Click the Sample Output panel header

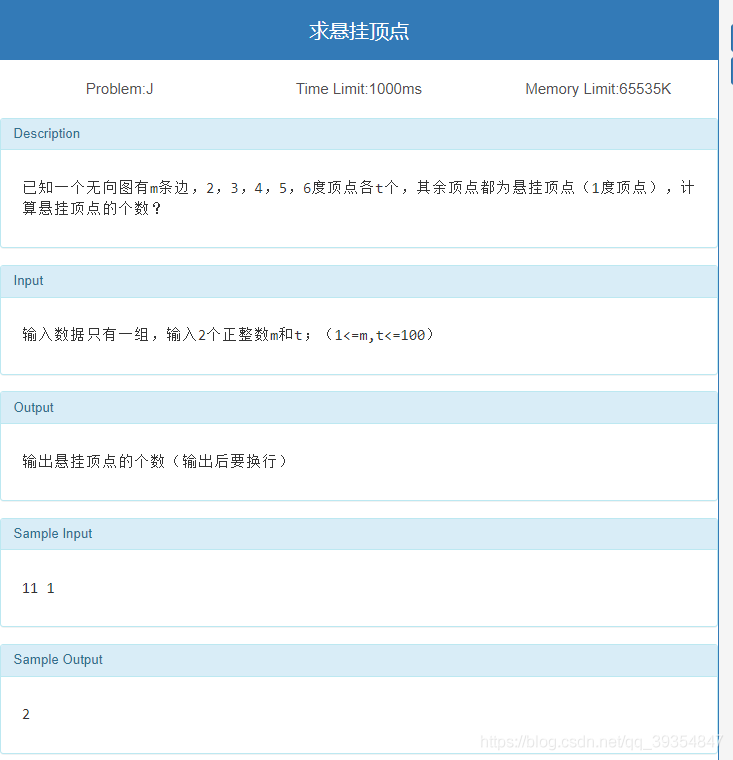(x=359, y=660)
